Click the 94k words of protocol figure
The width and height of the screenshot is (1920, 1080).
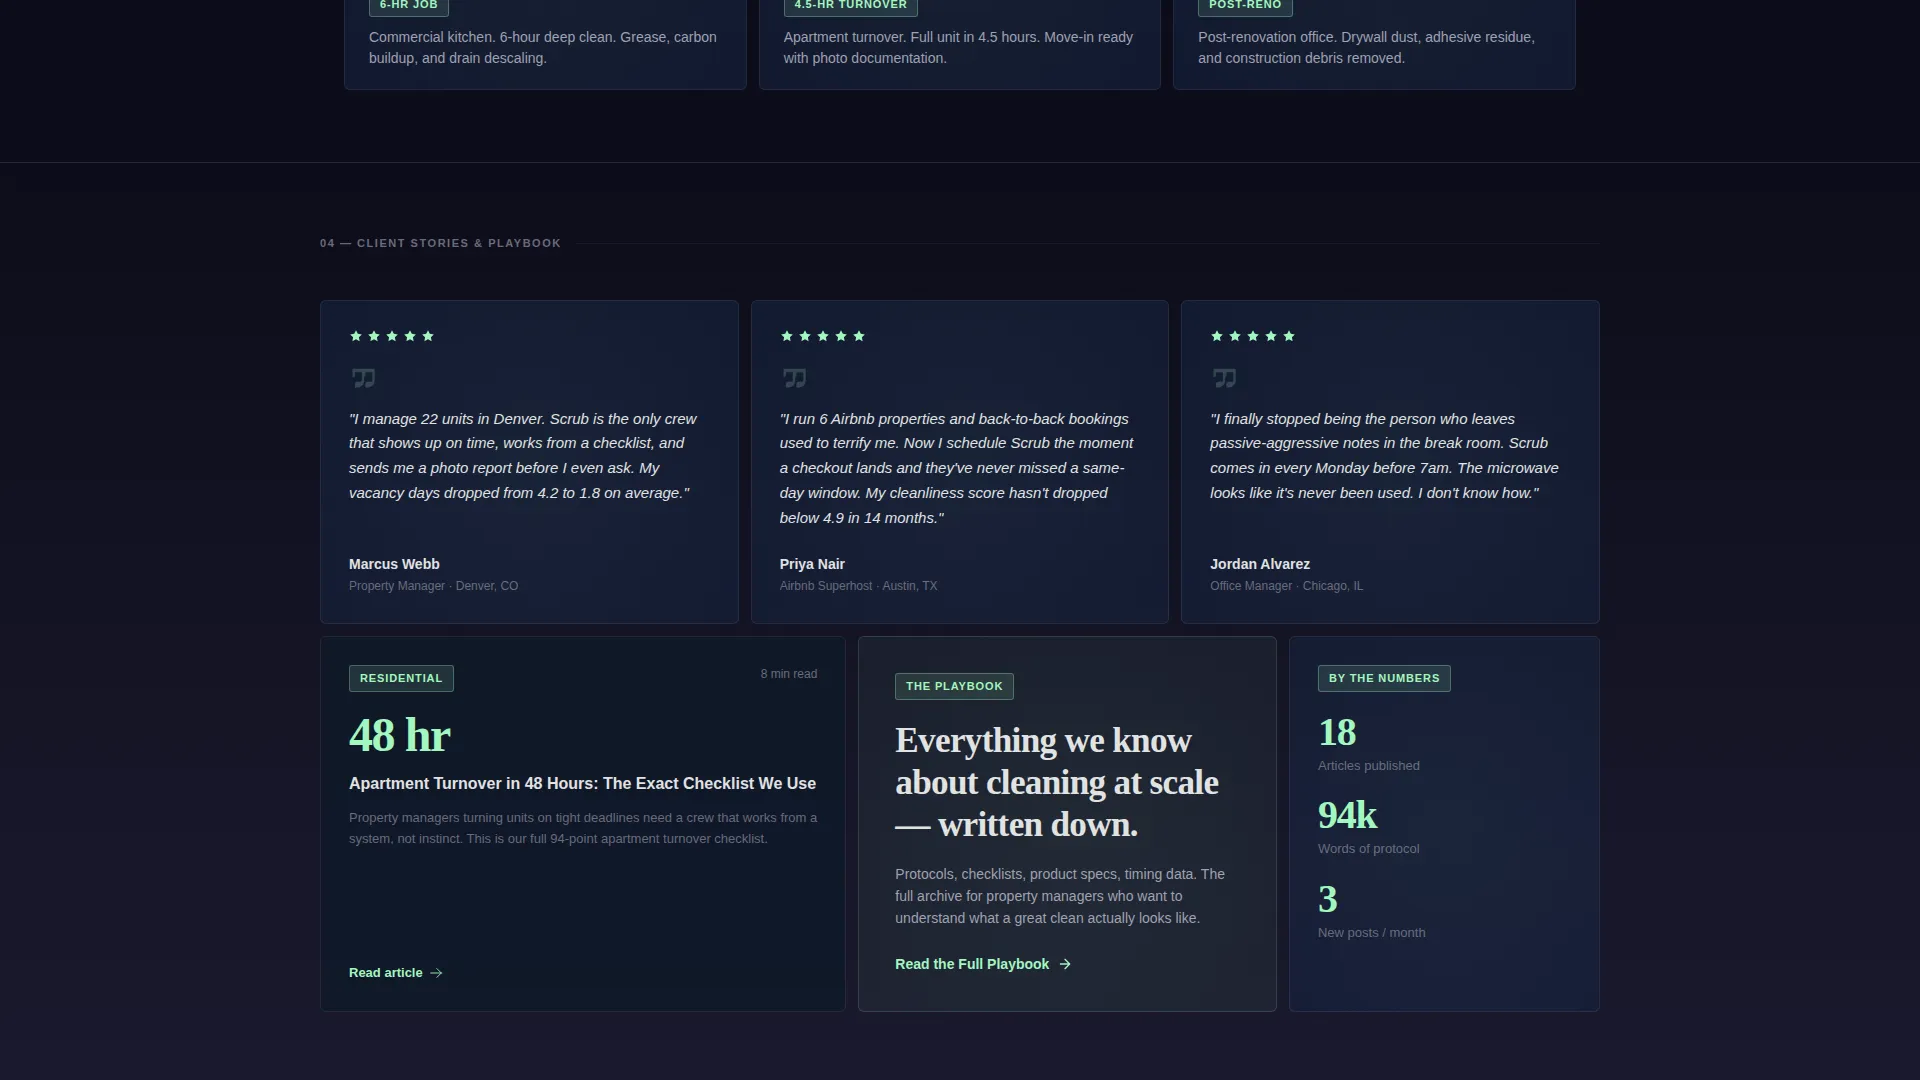point(1347,816)
